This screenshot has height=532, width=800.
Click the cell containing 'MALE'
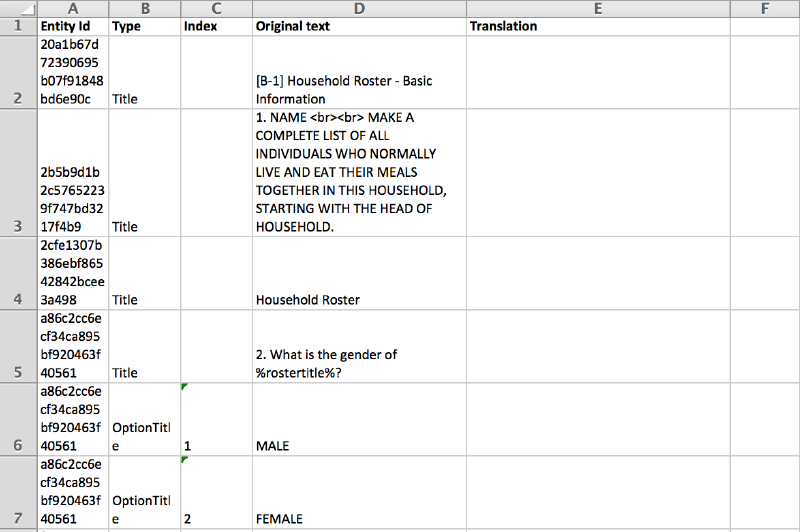(x=359, y=420)
